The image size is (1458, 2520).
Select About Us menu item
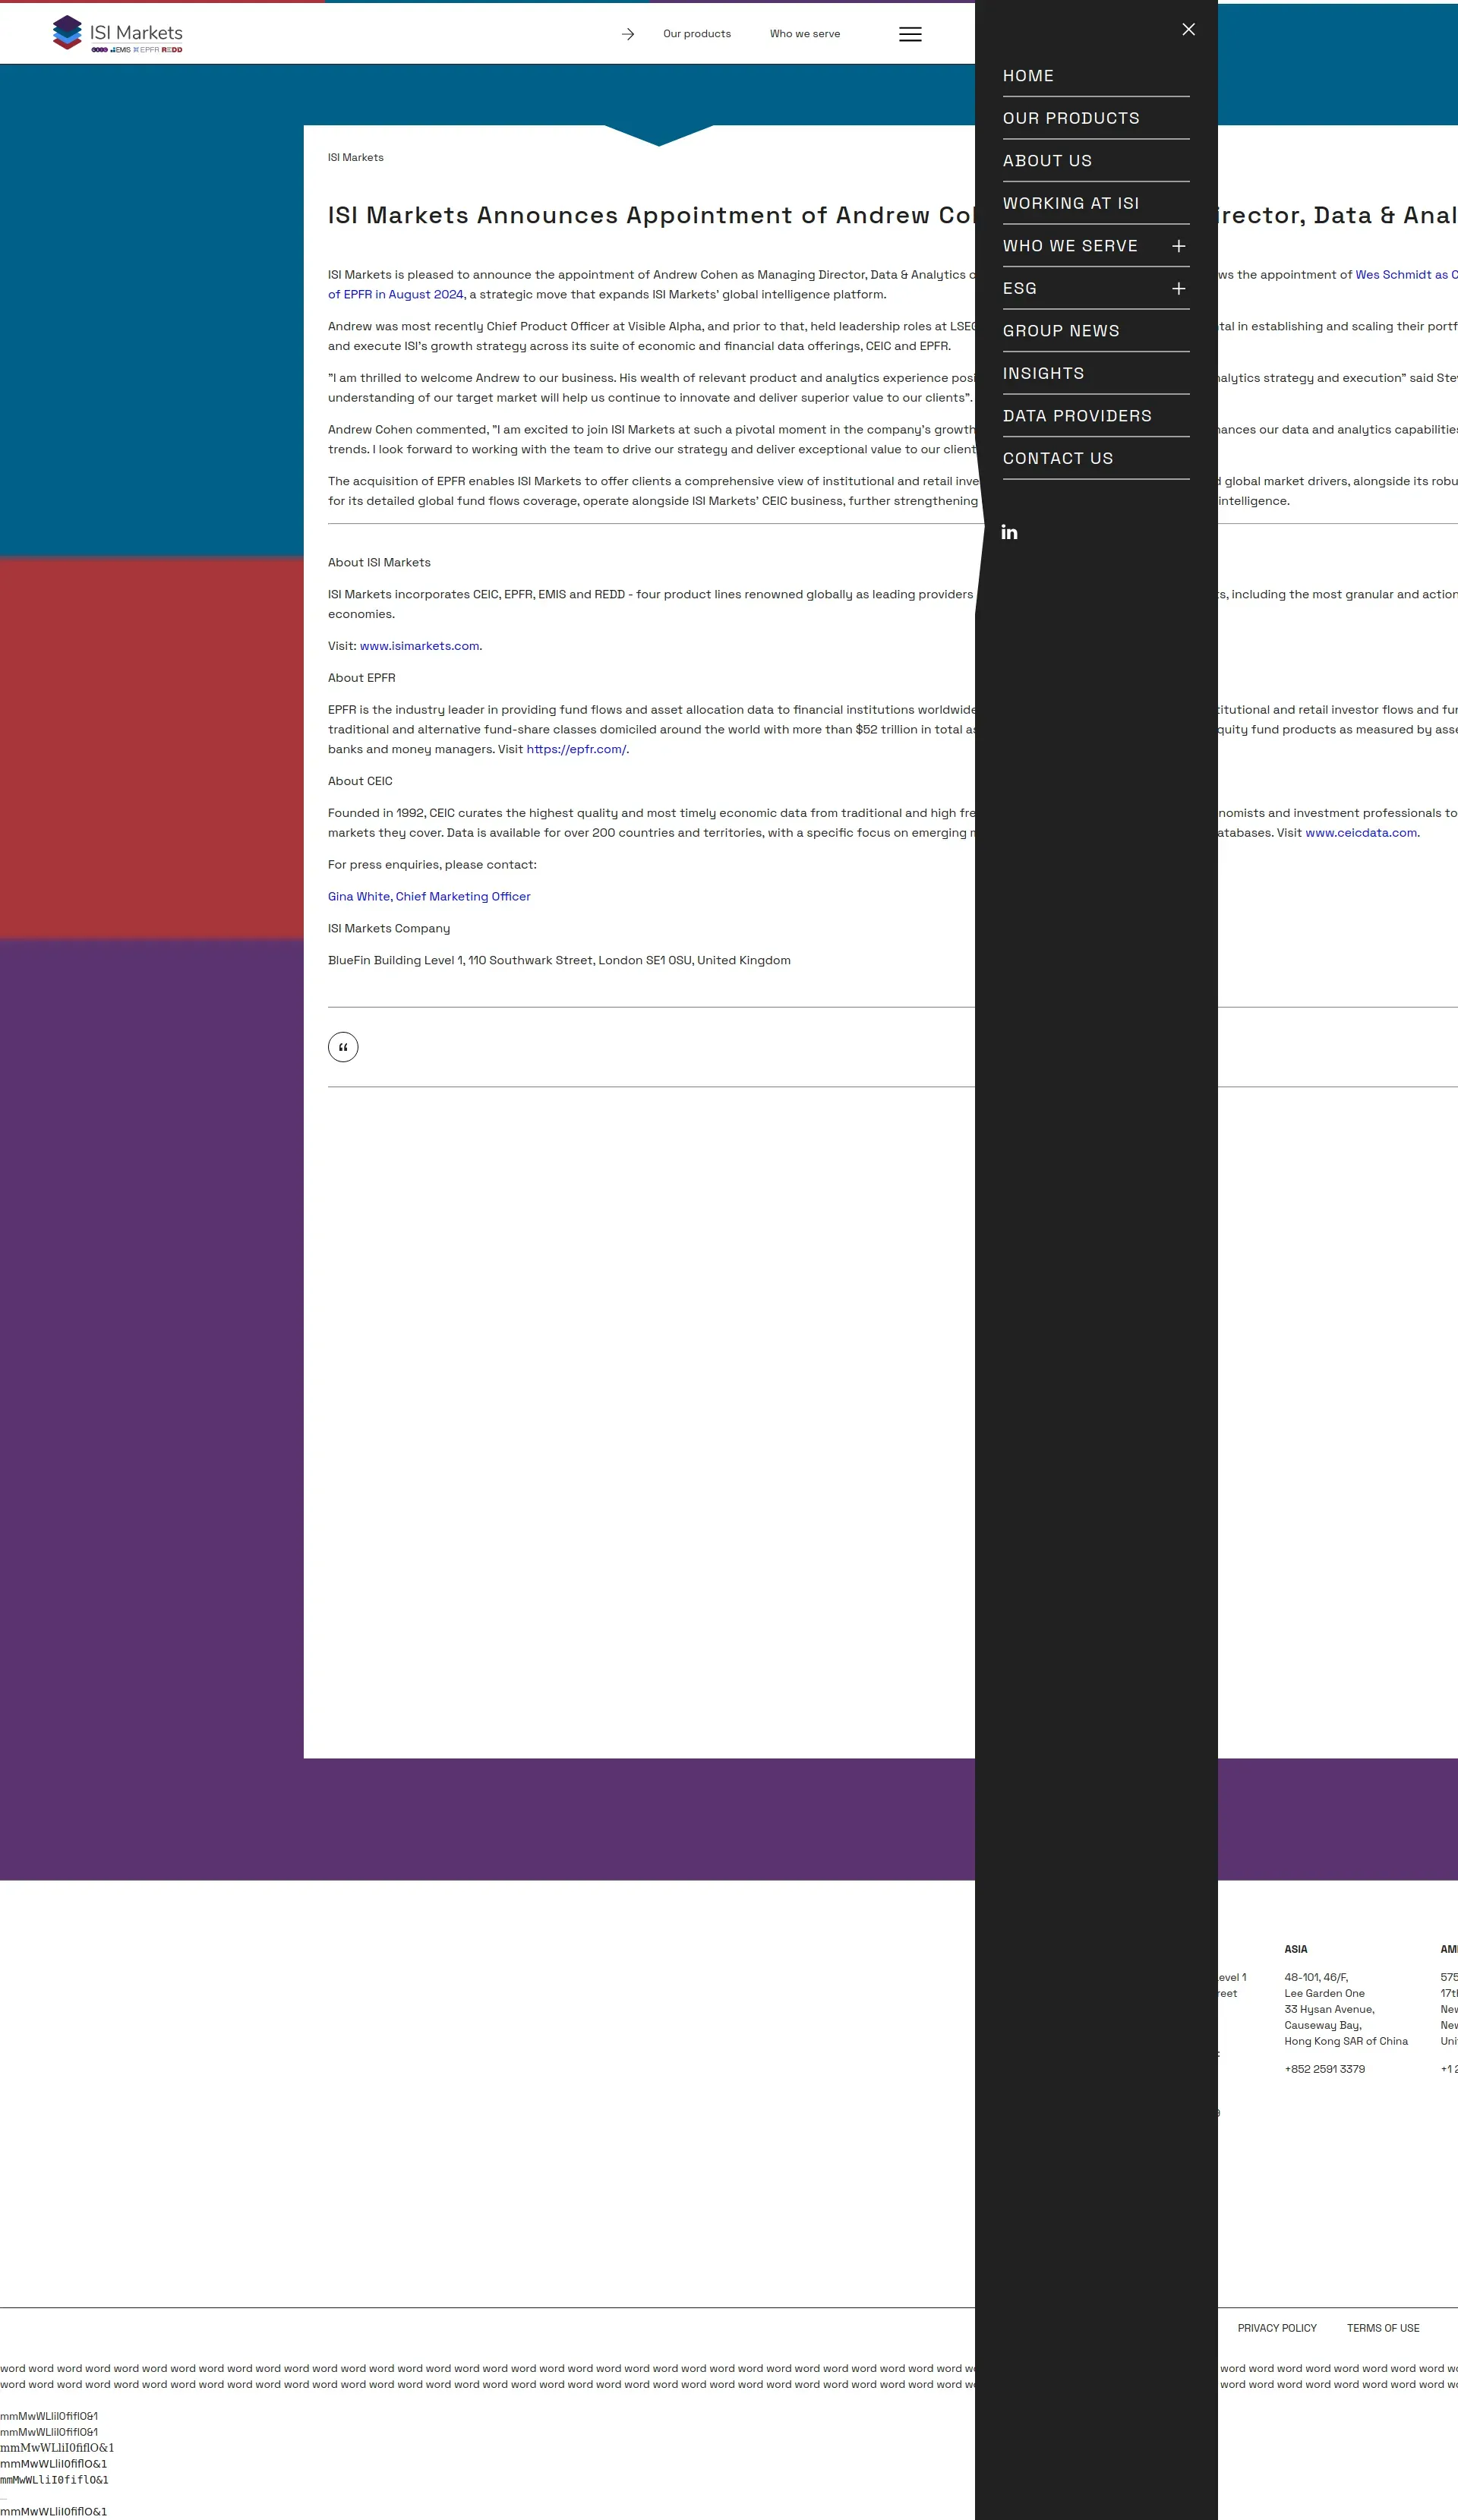tap(1047, 161)
